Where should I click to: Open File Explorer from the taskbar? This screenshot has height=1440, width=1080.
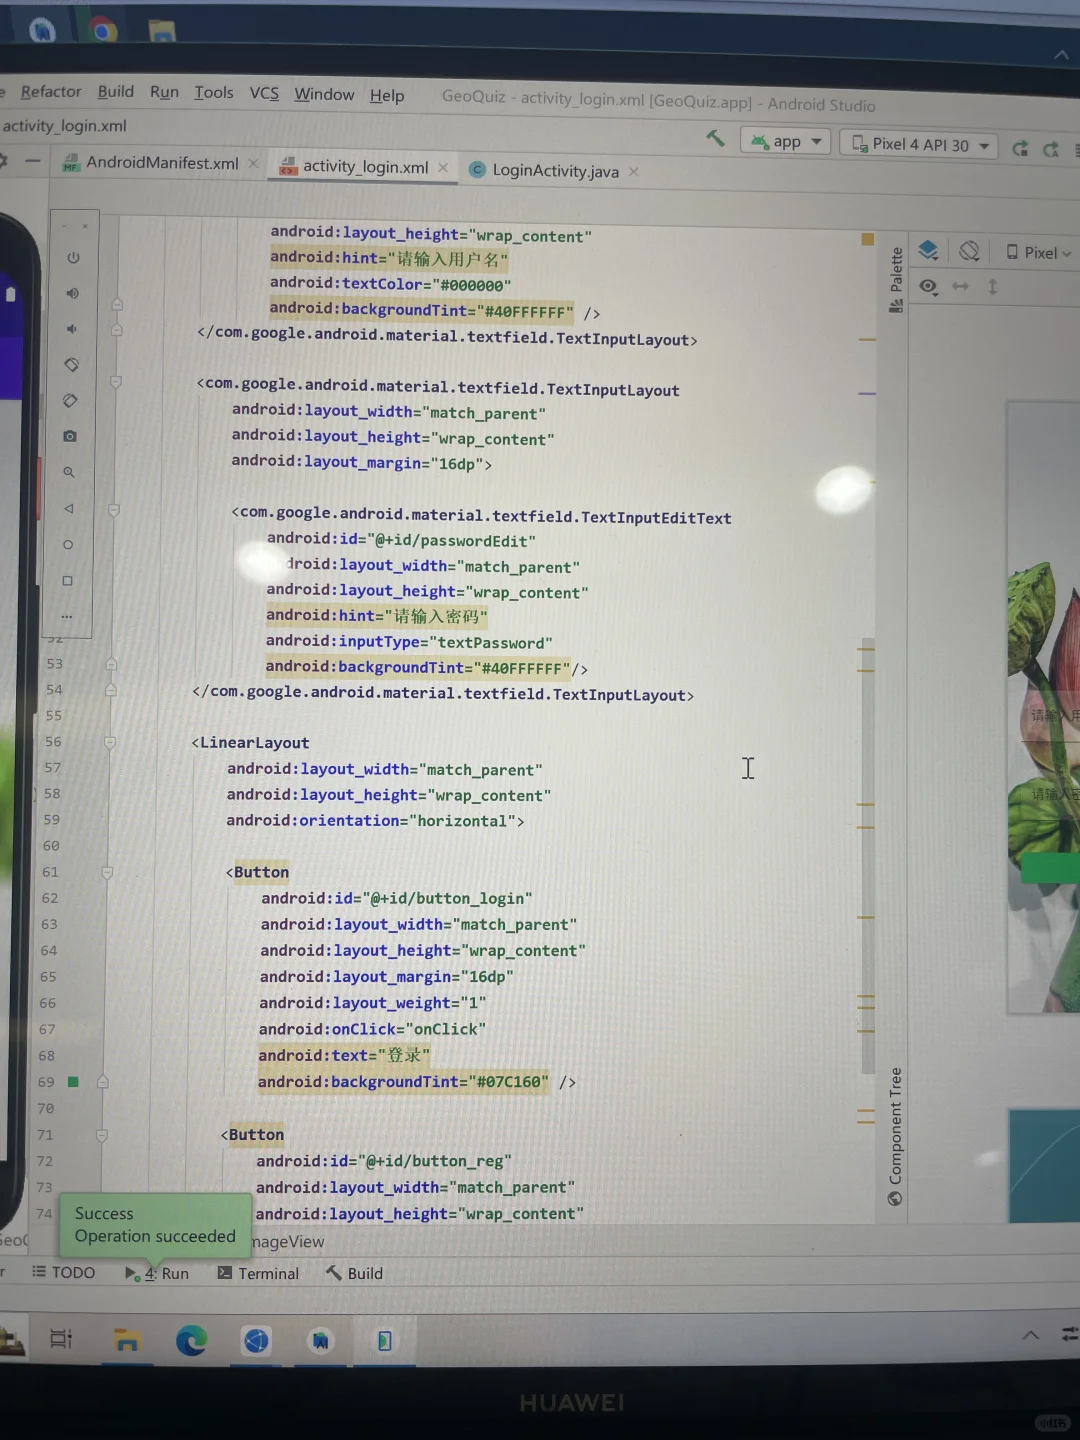pyautogui.click(x=127, y=1341)
